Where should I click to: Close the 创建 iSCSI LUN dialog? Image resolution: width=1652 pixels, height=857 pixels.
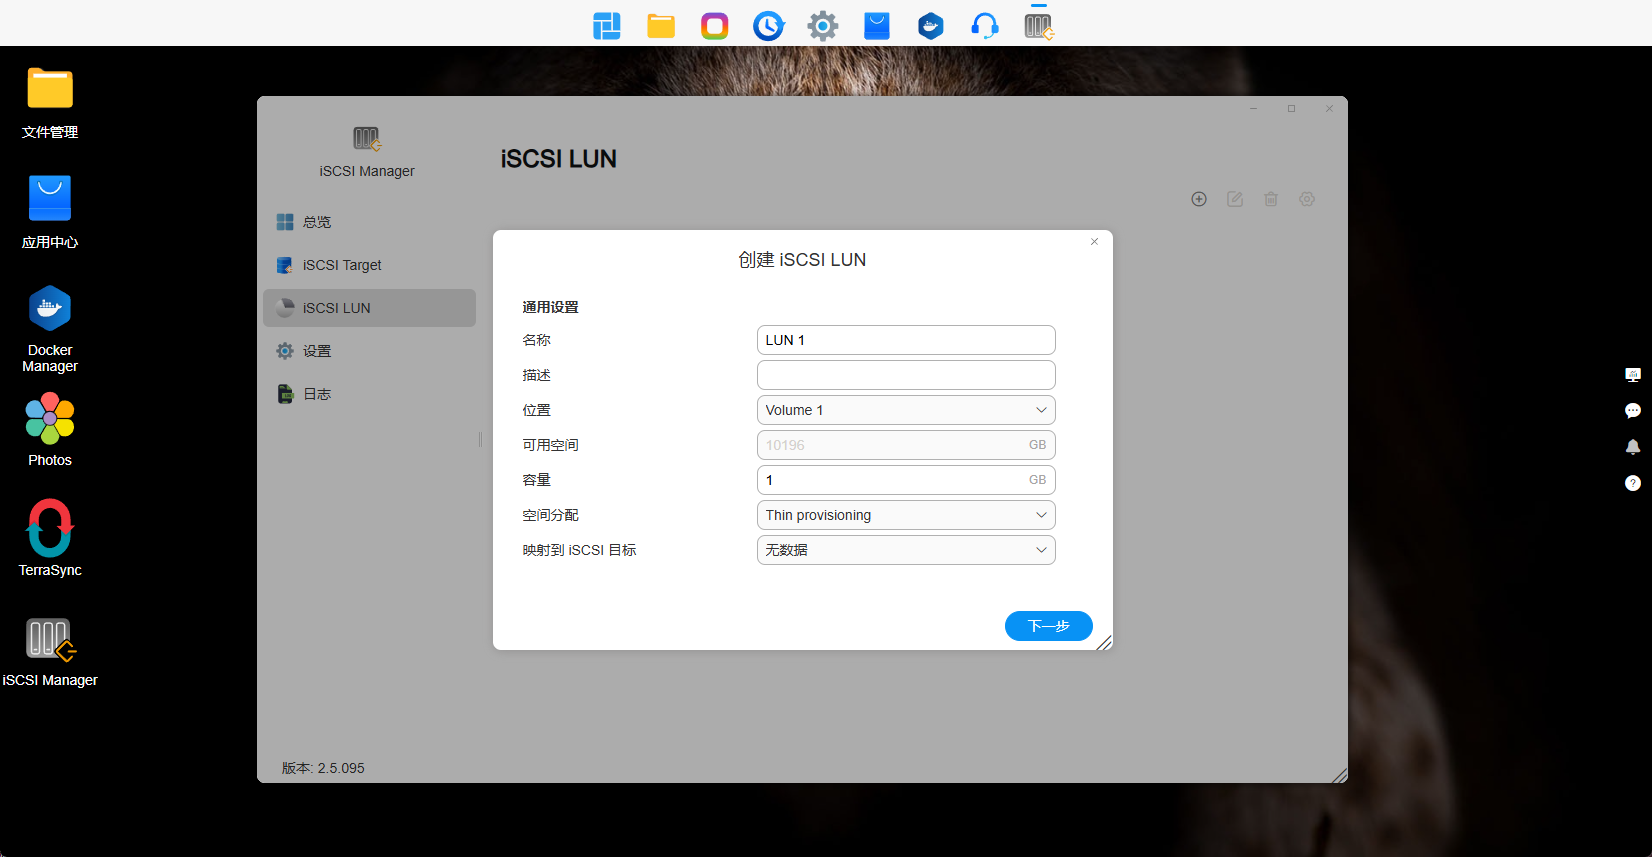pos(1094,241)
